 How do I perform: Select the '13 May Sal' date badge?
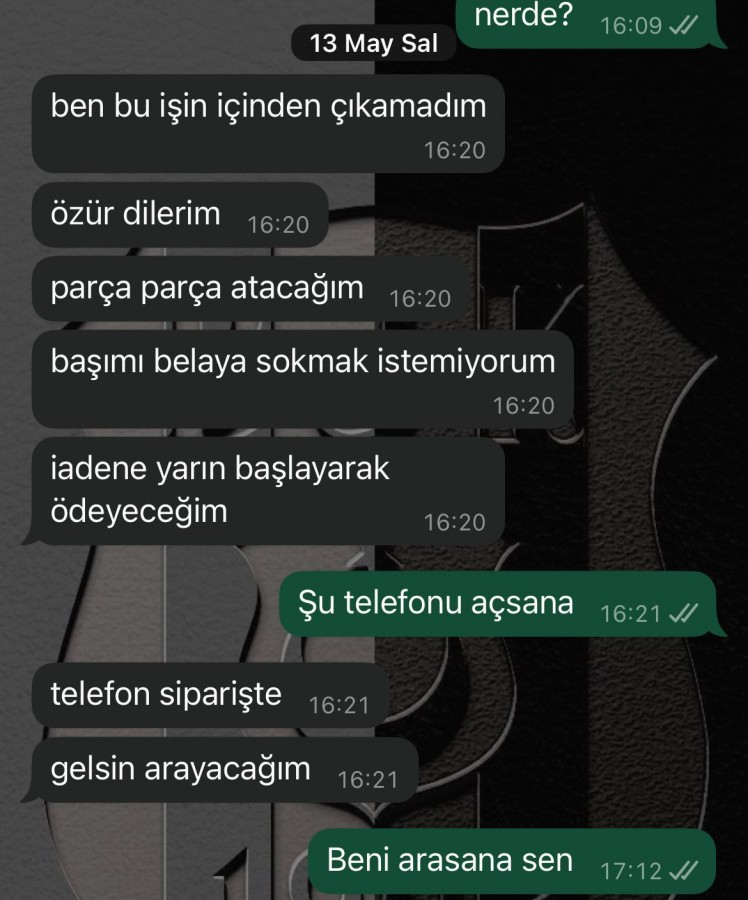[374, 43]
